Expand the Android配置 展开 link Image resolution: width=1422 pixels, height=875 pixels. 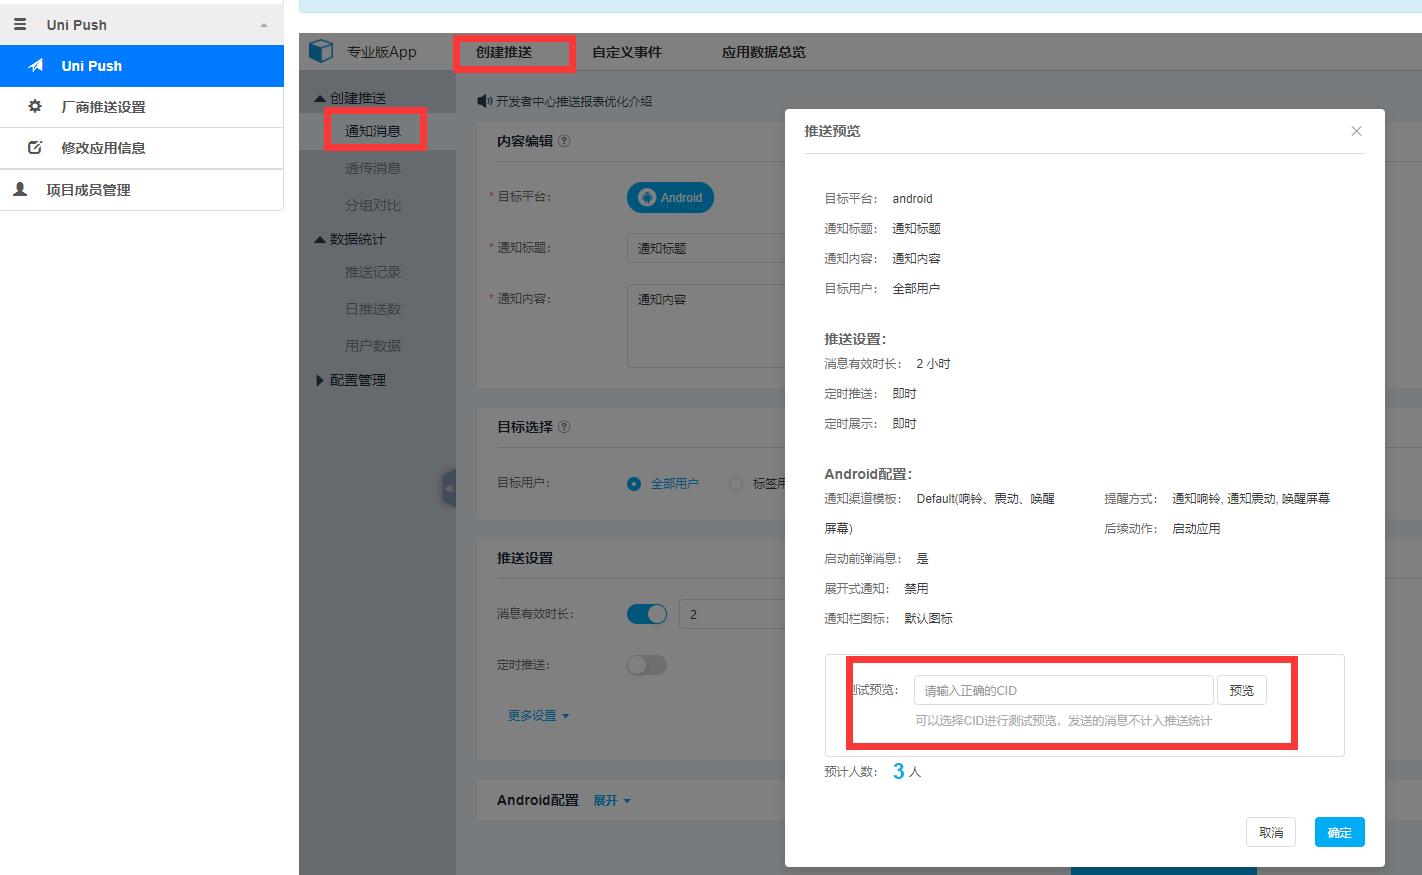[612, 801]
